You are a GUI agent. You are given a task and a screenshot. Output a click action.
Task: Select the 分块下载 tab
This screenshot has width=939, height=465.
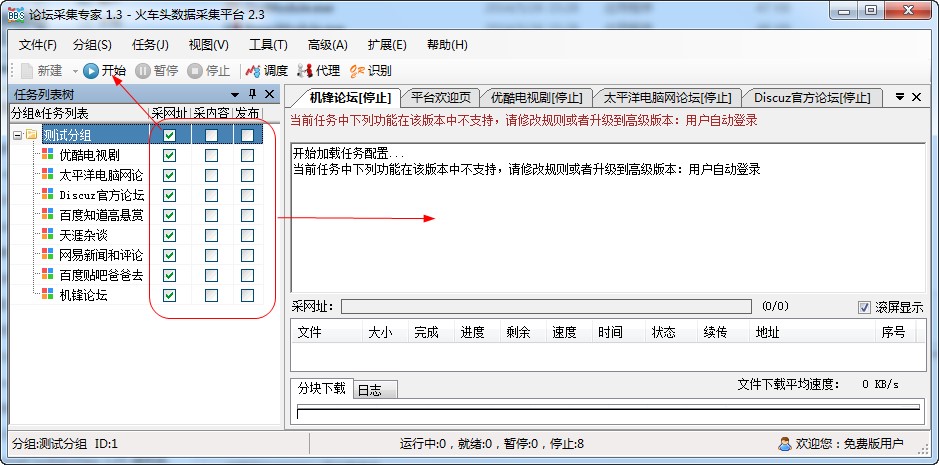[322, 388]
